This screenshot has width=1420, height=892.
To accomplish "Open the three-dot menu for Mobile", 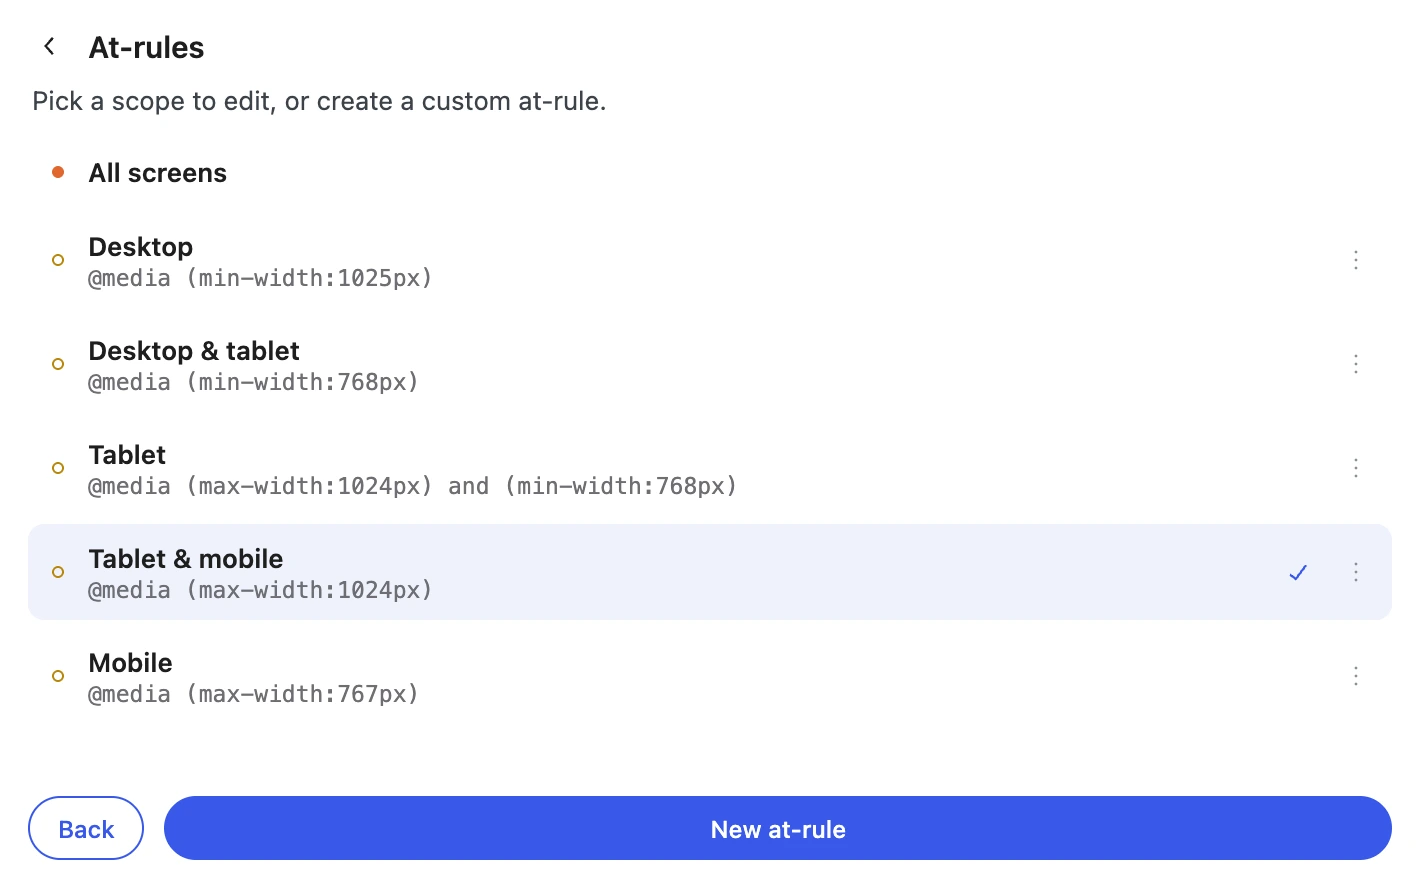I will pos(1356,676).
